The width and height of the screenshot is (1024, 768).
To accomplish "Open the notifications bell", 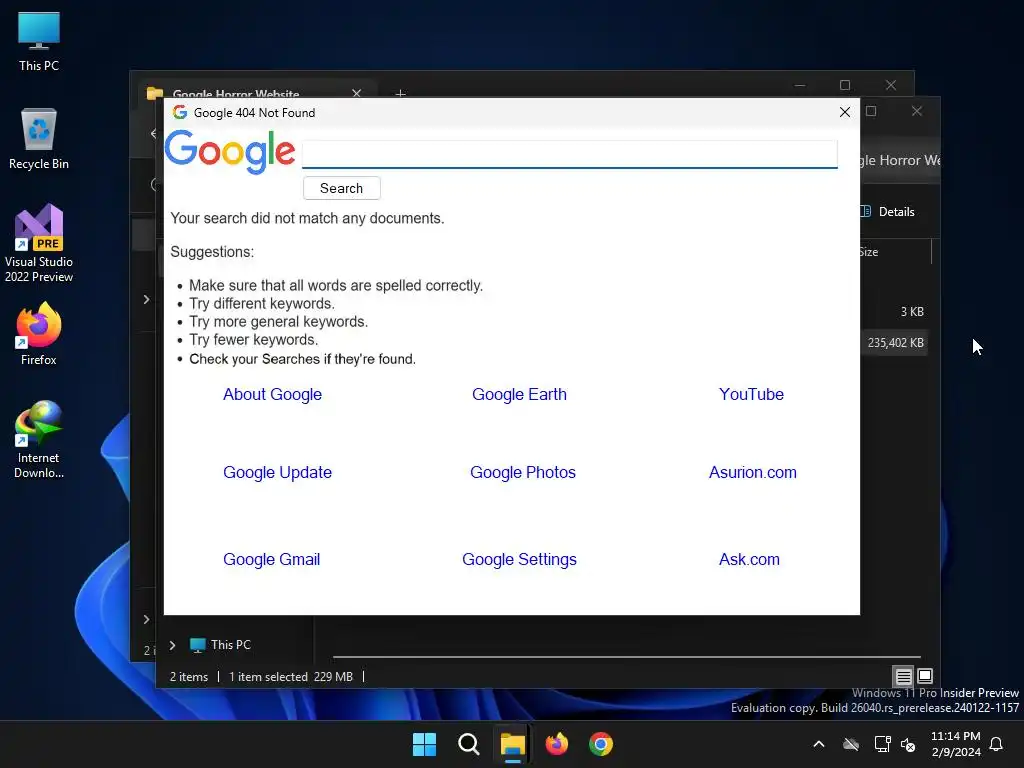I will 996,744.
